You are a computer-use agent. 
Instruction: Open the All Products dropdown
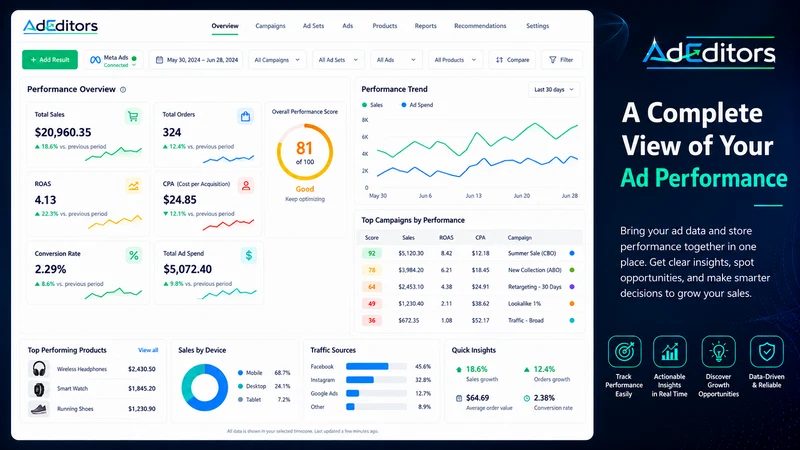(x=455, y=60)
